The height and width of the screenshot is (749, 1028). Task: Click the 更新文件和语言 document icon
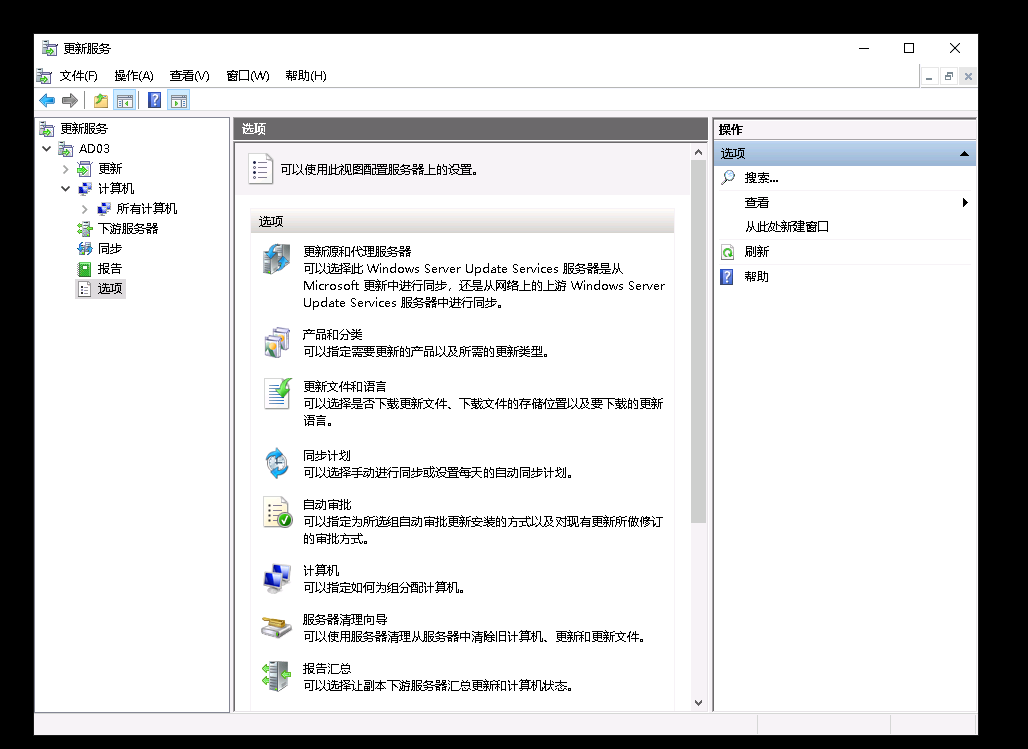coord(277,394)
